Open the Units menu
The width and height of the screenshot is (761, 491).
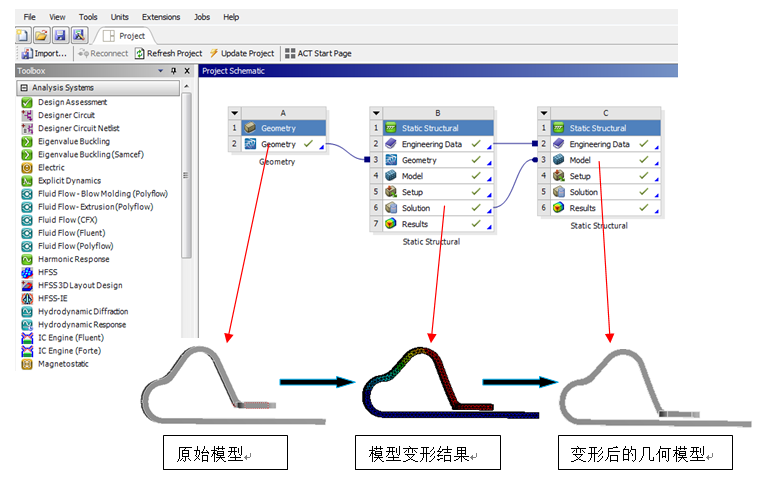pos(119,17)
